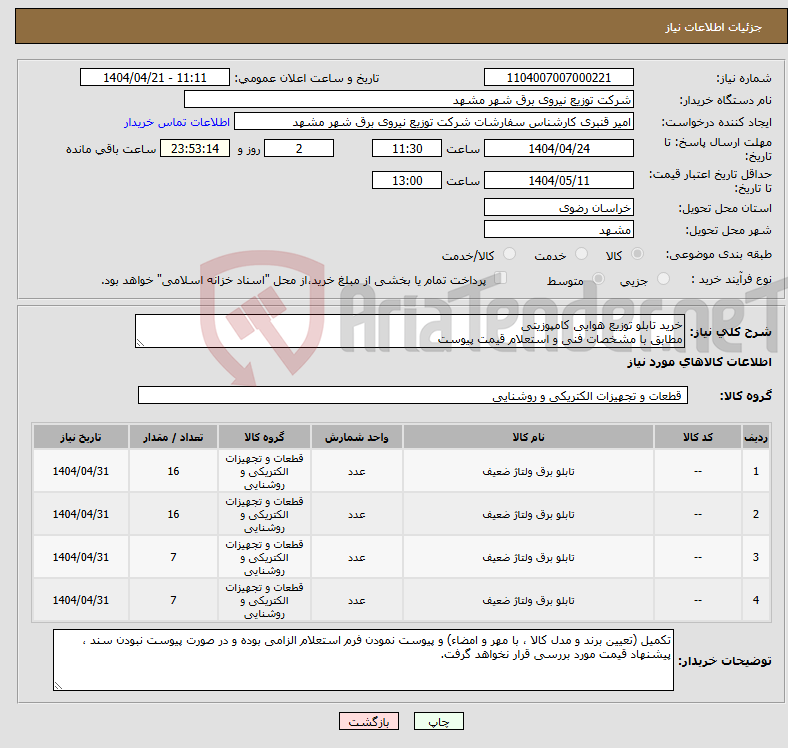The image size is (788, 748).
Task: Click the گروه کالا column header
Action: click(x=264, y=437)
